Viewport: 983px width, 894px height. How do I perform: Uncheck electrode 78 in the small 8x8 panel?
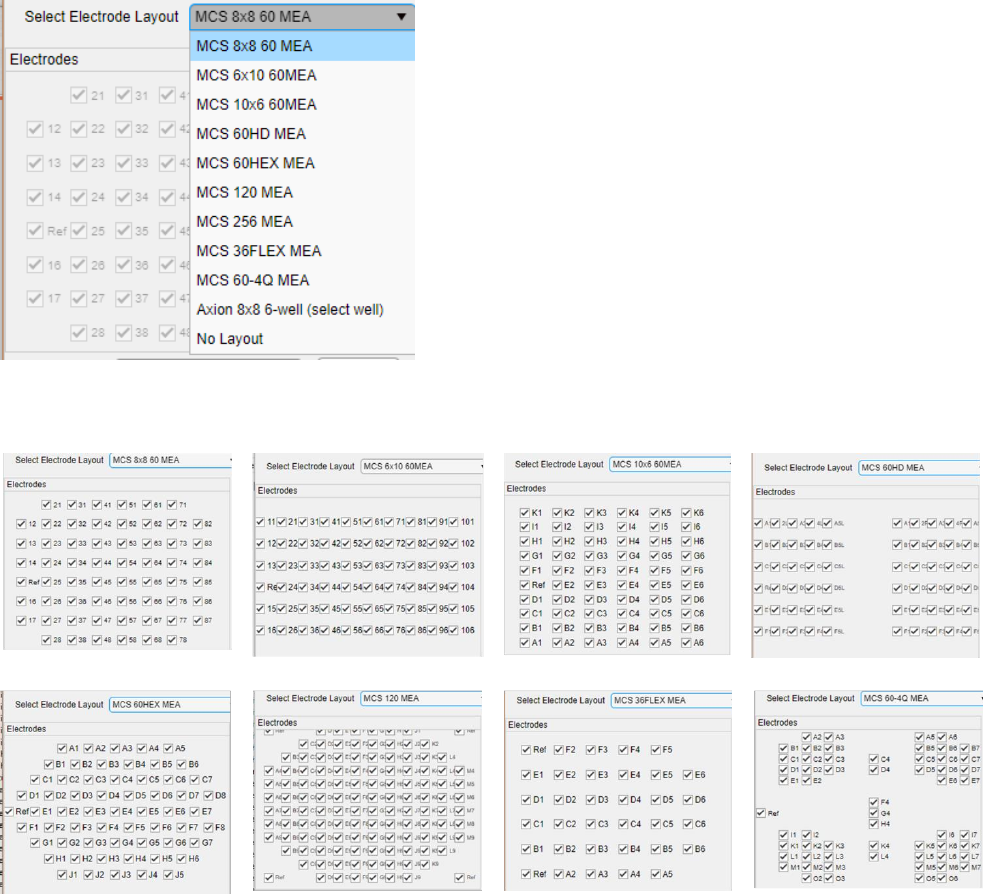172,640
